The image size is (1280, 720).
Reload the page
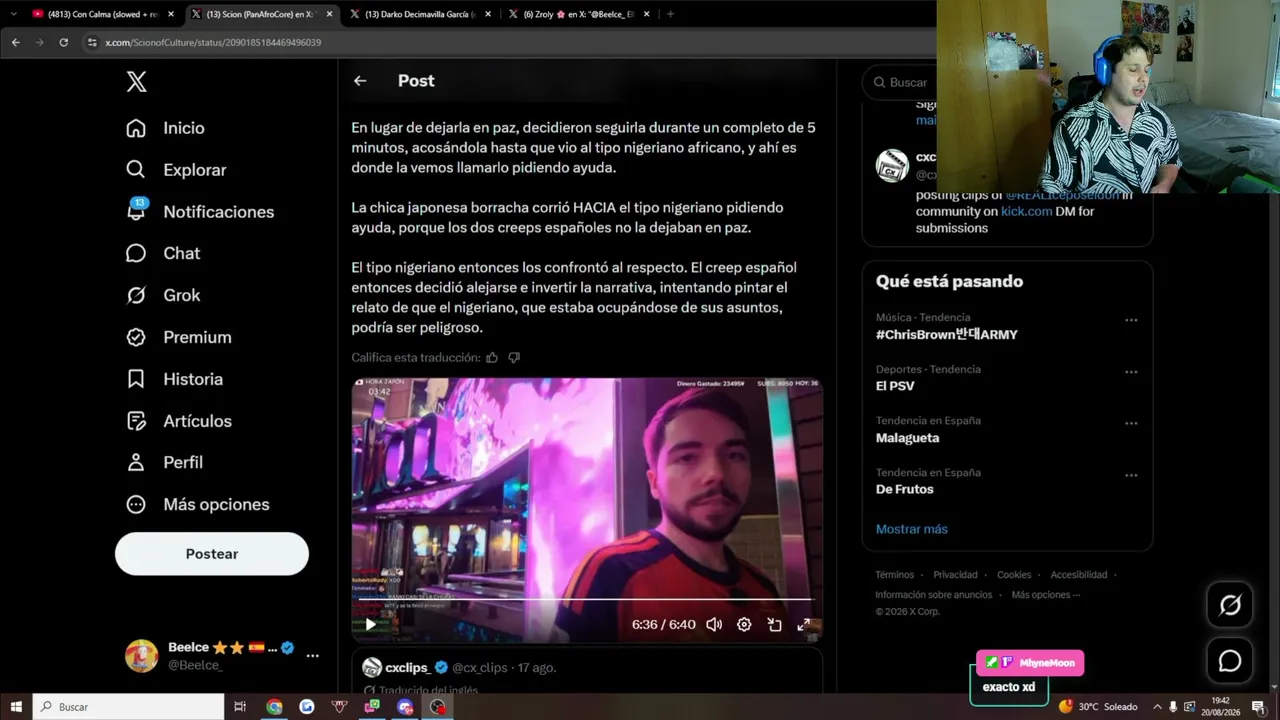63,42
